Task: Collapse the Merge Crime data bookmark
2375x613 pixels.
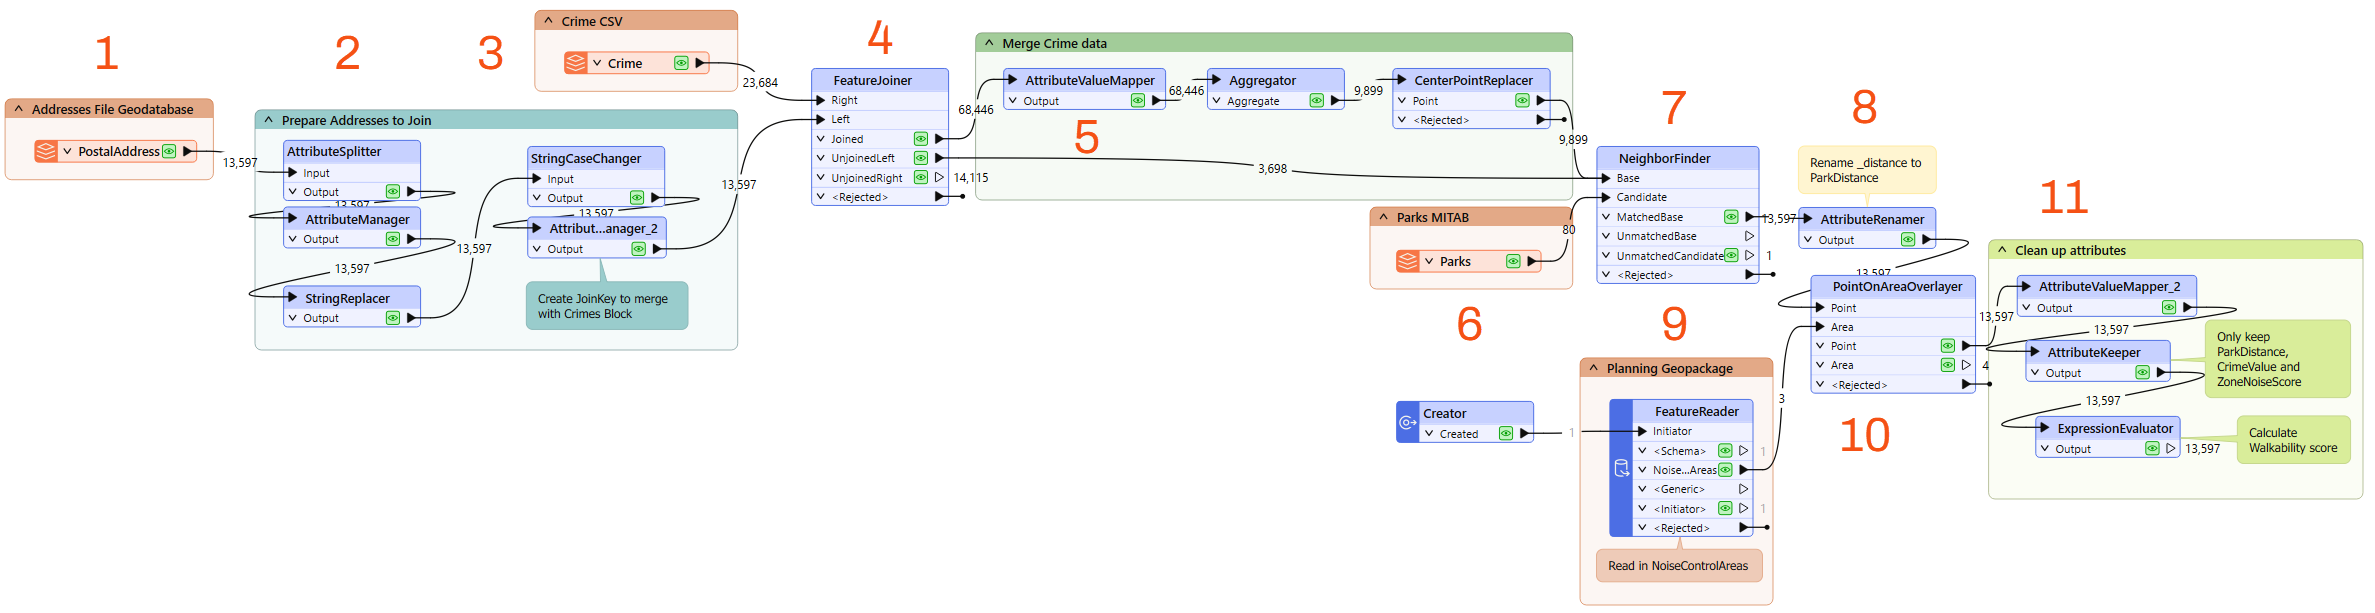Action: pos(989,43)
